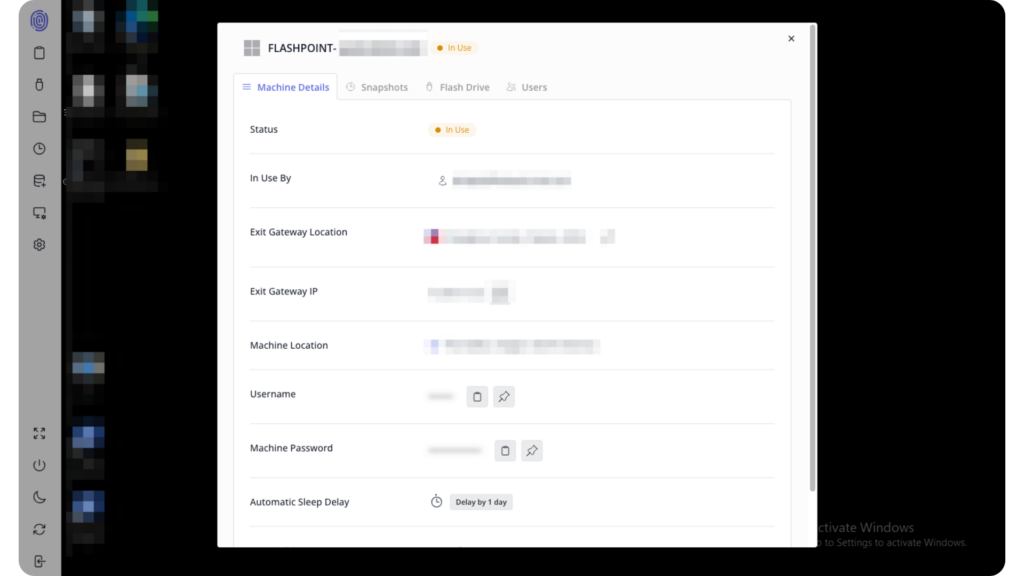The width and height of the screenshot is (1024, 576).
Task: Open the folder icon in sidebar
Action: [39, 117]
